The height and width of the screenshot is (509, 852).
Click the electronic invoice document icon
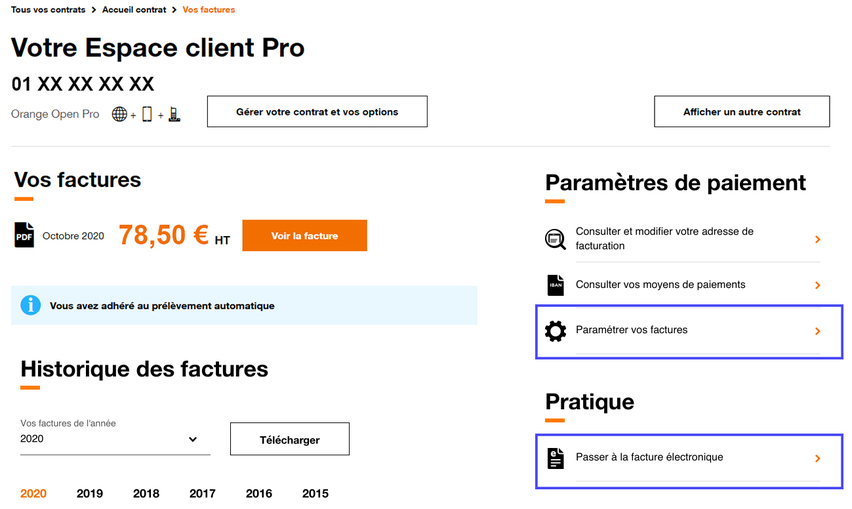click(x=555, y=458)
